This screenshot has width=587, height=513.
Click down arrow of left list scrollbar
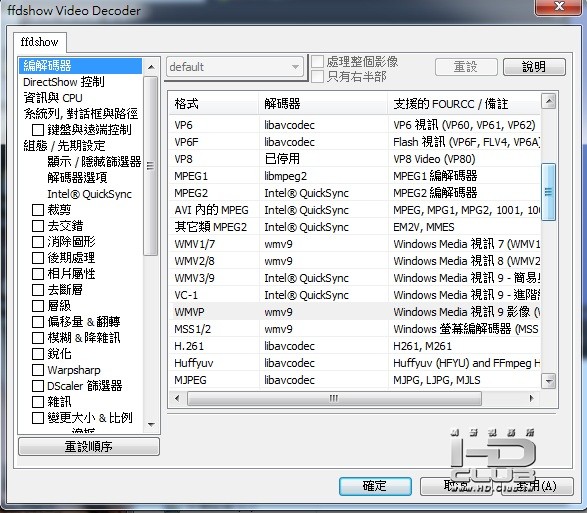[151, 425]
